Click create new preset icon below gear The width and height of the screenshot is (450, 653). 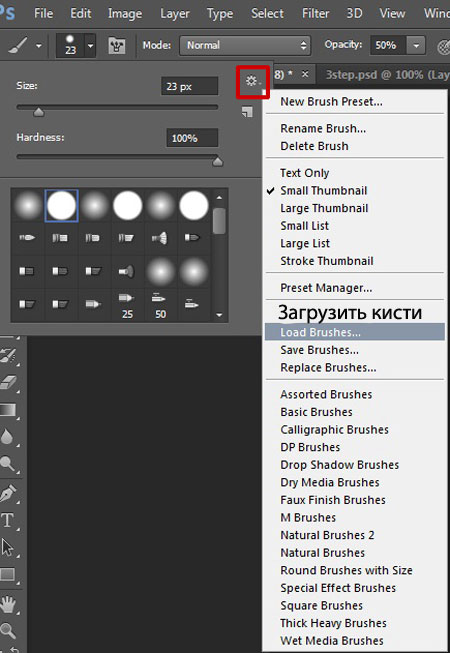(247, 112)
